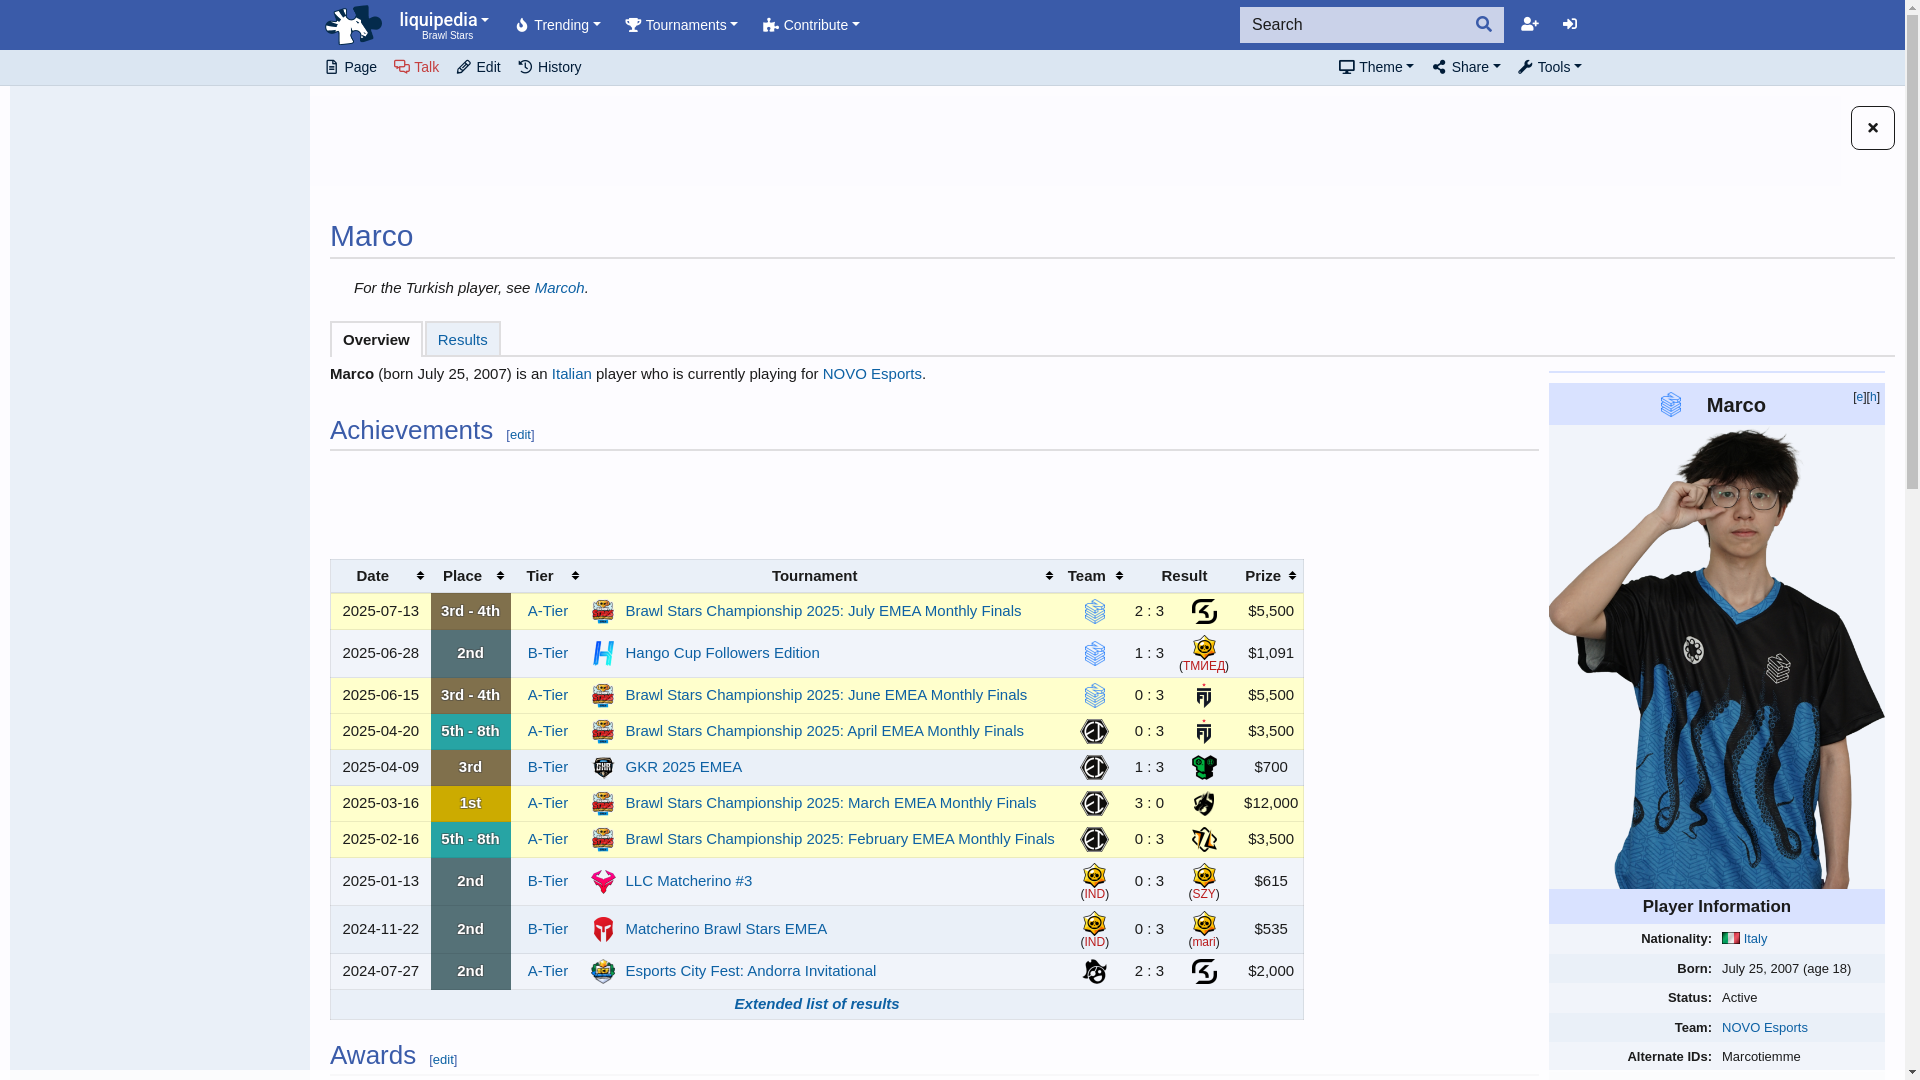Image resolution: width=1920 pixels, height=1080 pixels.
Task: Open the Share dropdown
Action: coord(1466,67)
